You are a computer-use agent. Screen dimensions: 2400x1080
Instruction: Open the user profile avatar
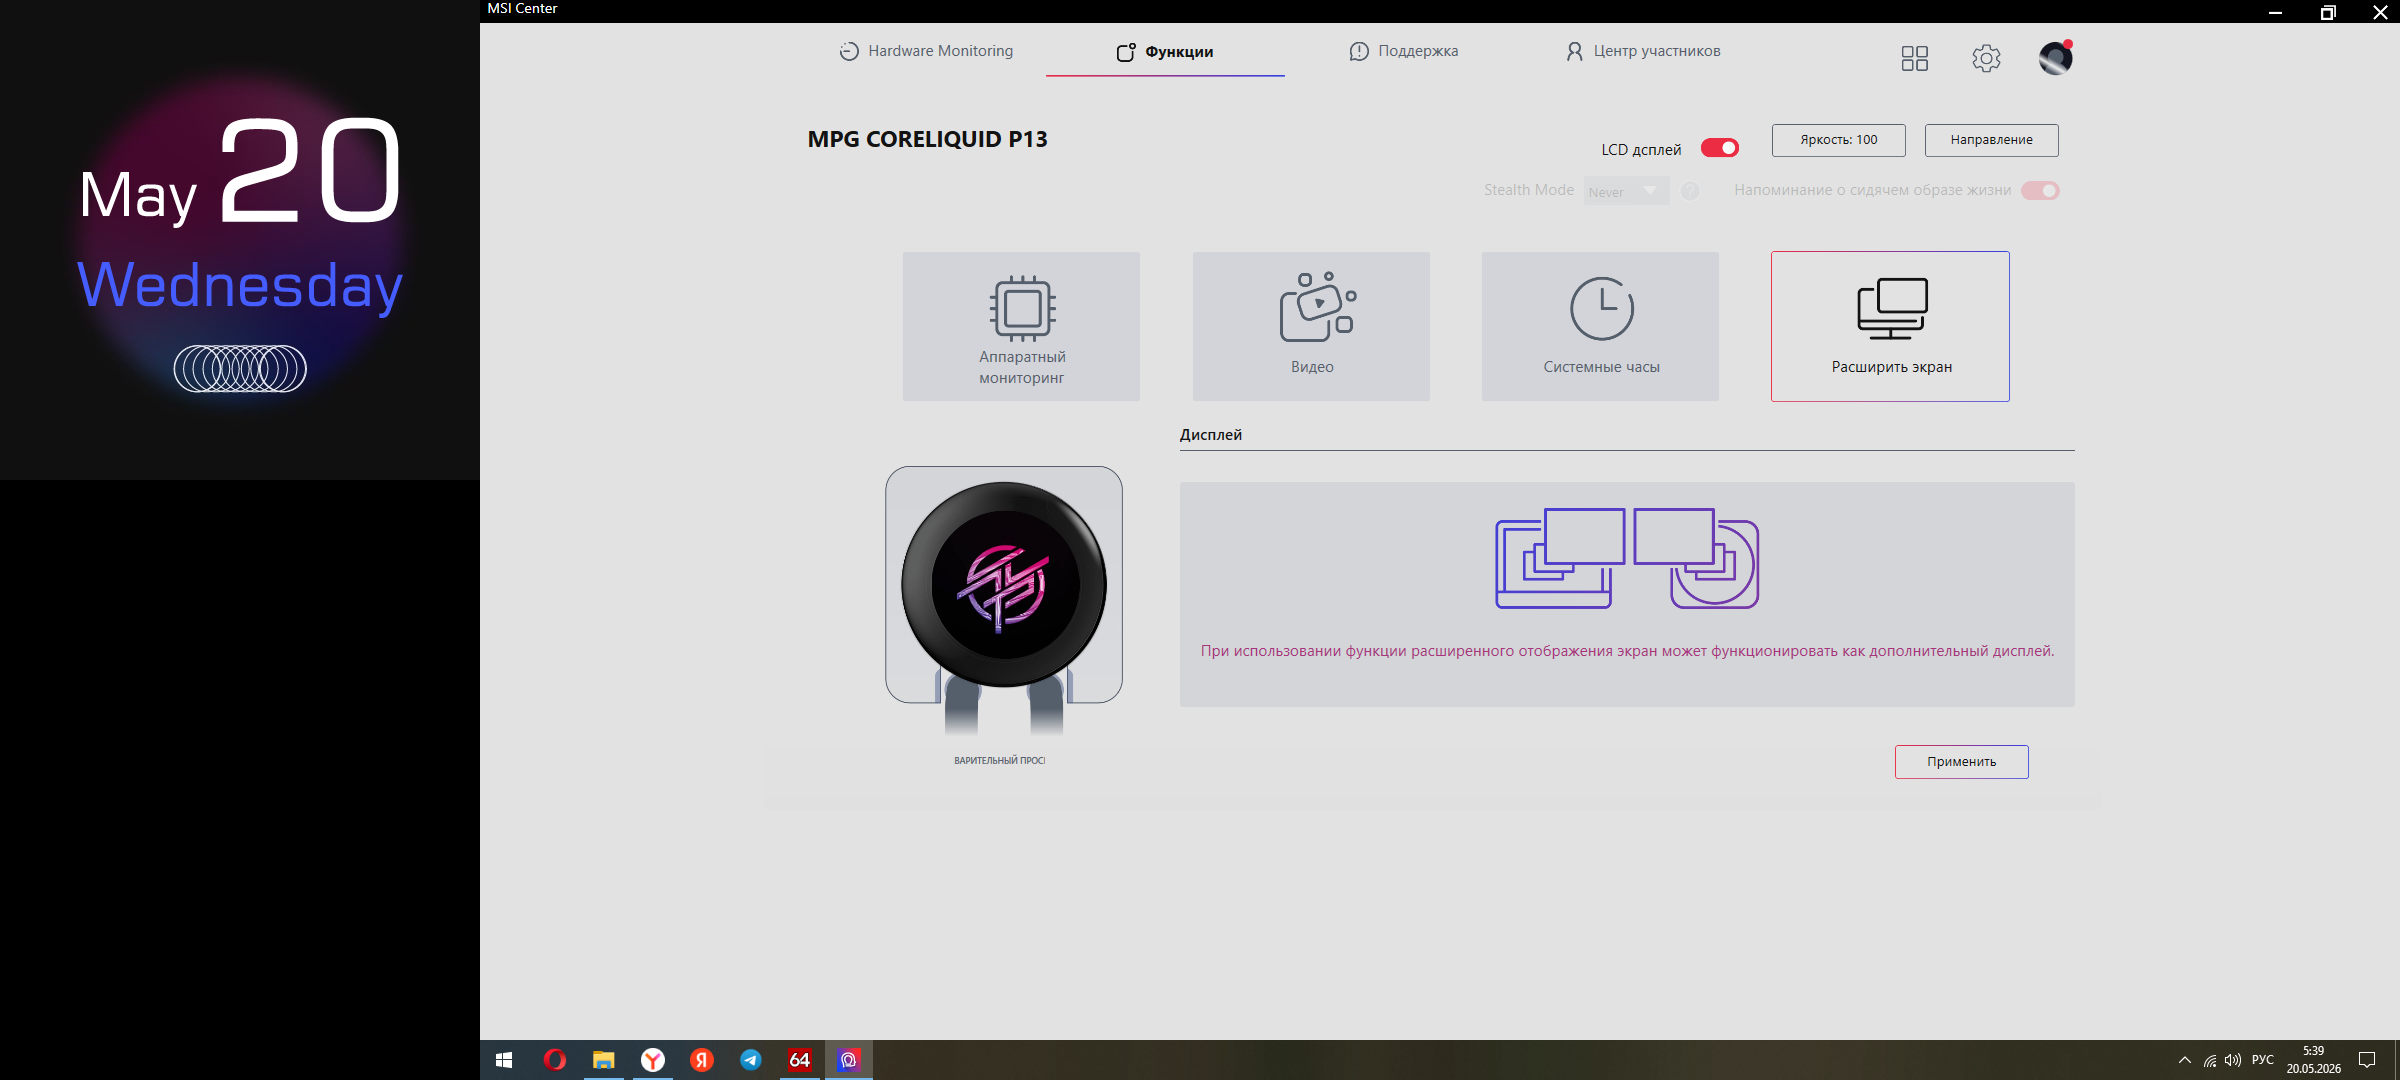pos(2056,58)
